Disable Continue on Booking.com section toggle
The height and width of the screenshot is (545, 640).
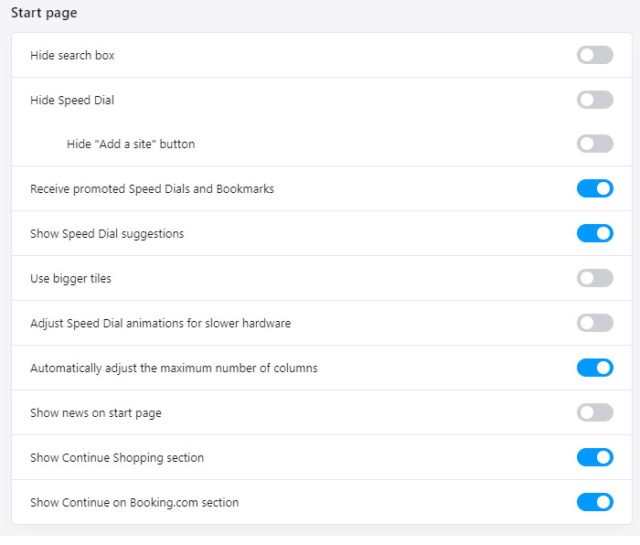(x=595, y=502)
